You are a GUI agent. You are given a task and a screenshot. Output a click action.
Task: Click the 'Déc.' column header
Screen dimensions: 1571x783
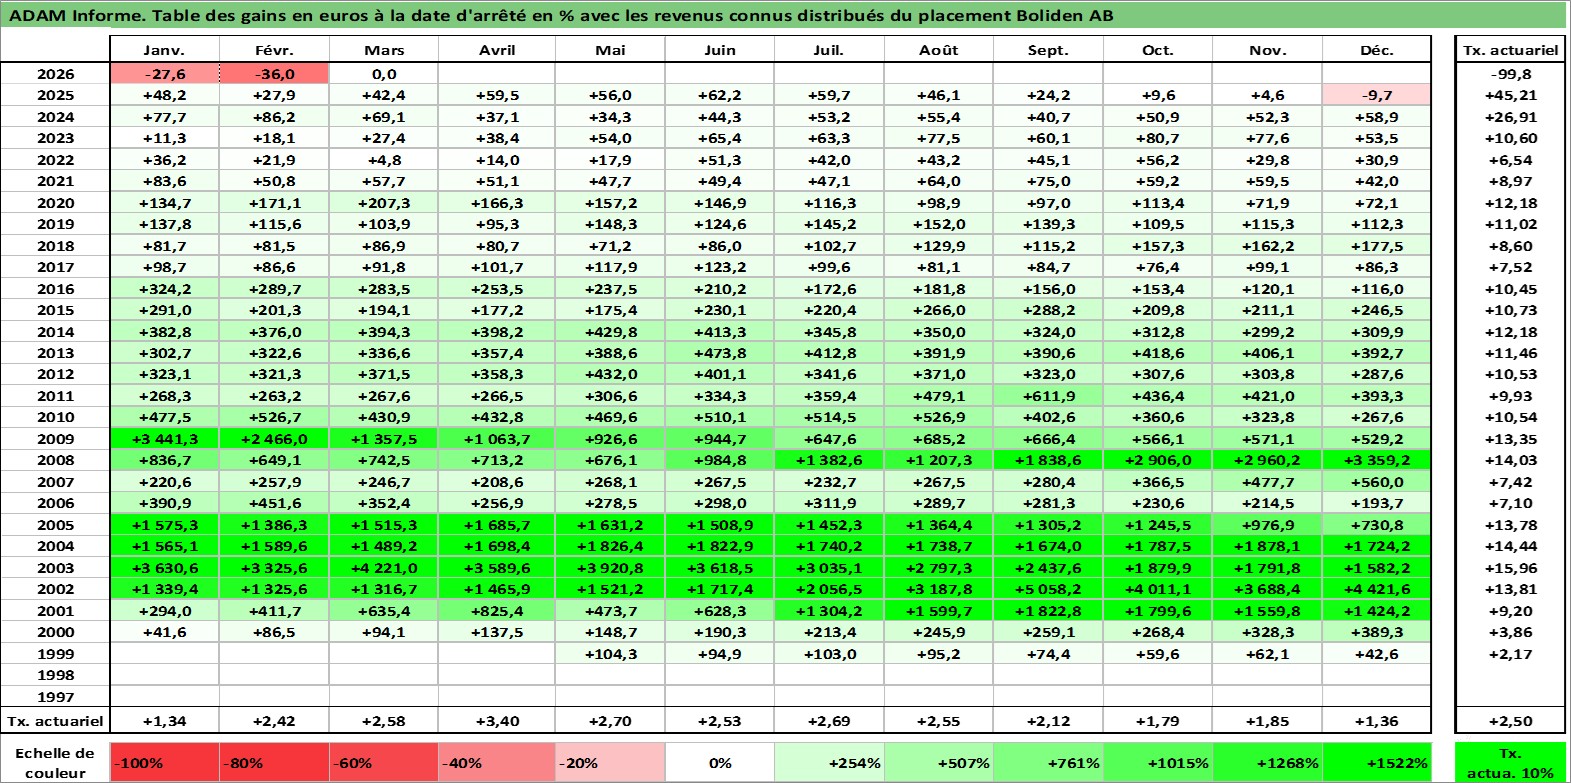[x=1377, y=50]
